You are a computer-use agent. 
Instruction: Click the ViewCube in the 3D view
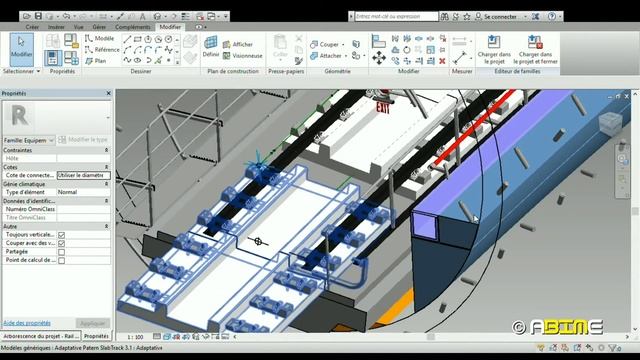pyautogui.click(x=610, y=123)
